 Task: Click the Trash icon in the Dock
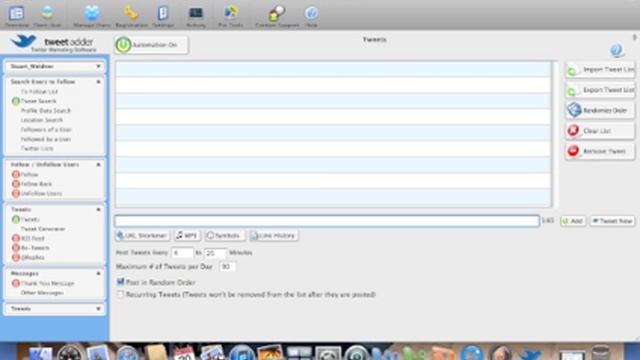[600, 353]
